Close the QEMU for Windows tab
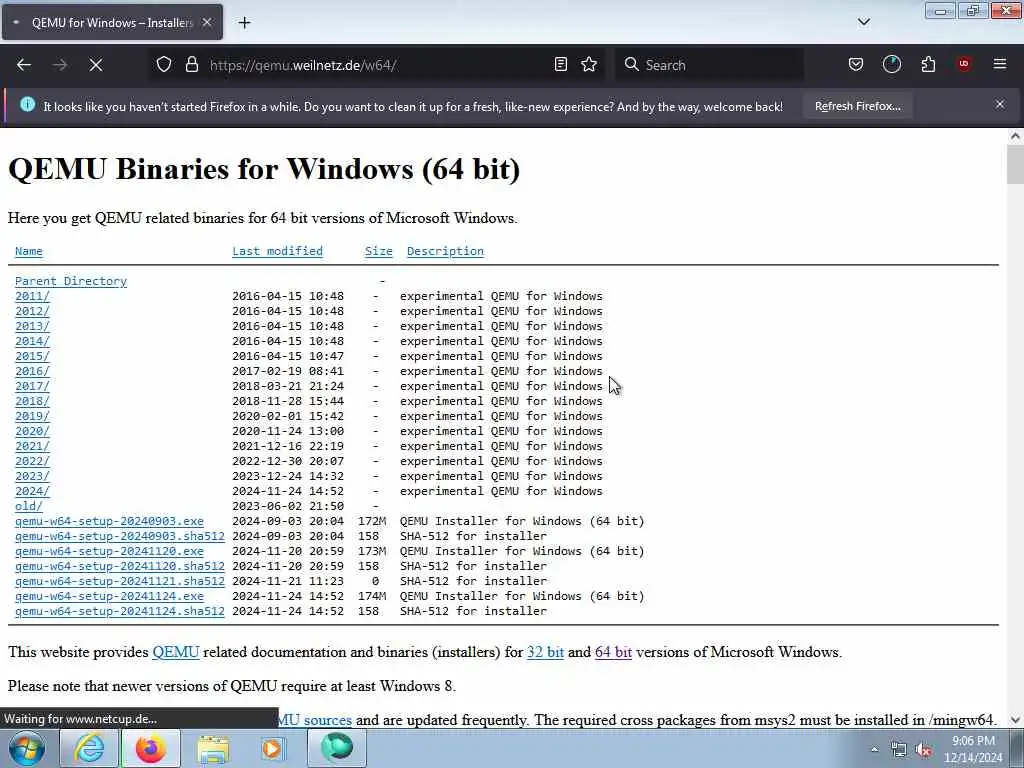1024x768 pixels. [x=207, y=22]
